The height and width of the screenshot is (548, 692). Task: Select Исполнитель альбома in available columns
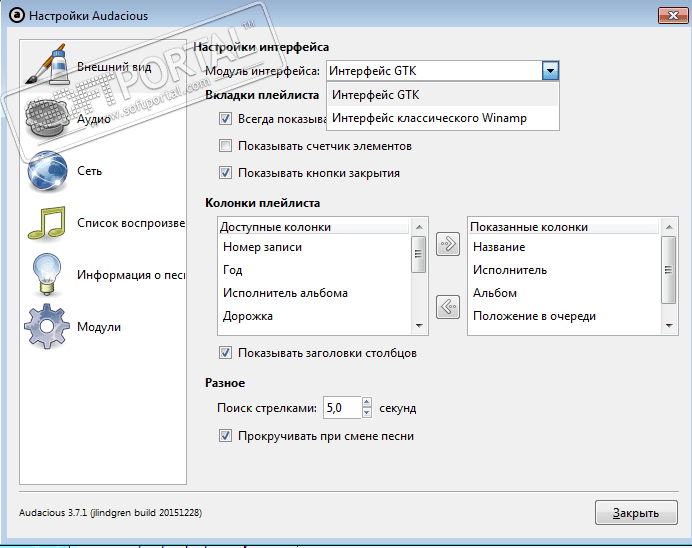(314, 293)
